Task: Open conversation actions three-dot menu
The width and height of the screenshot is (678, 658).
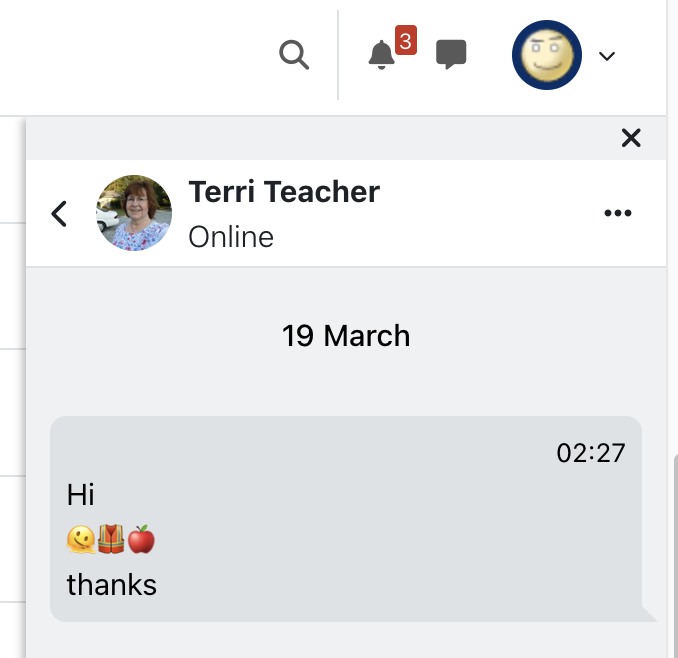Action: 618,213
